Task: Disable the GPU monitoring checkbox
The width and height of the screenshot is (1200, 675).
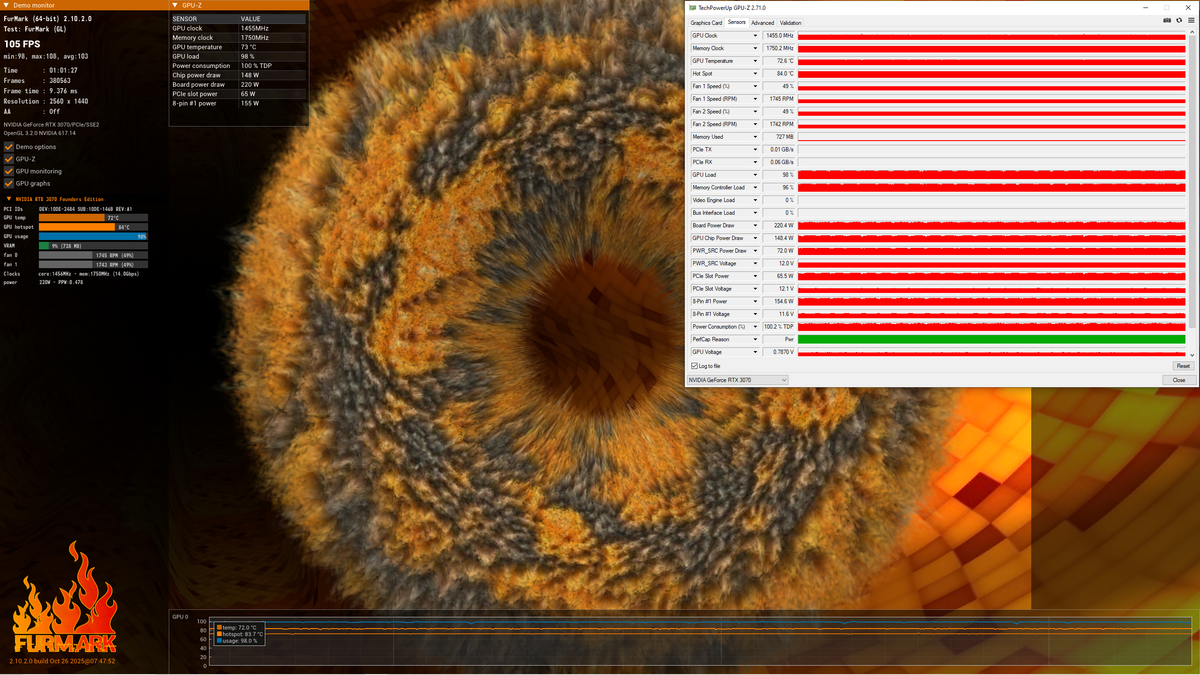Action: click(x=9, y=171)
